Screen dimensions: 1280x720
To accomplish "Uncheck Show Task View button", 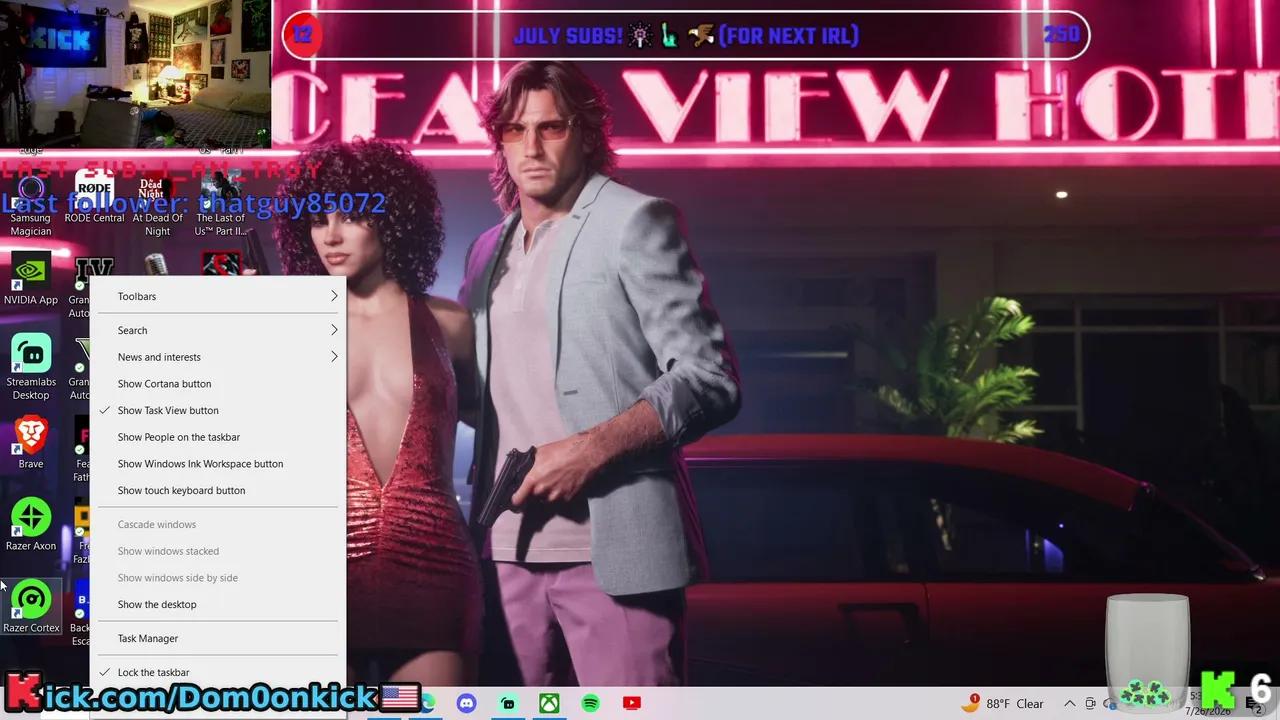I will (x=218, y=411).
